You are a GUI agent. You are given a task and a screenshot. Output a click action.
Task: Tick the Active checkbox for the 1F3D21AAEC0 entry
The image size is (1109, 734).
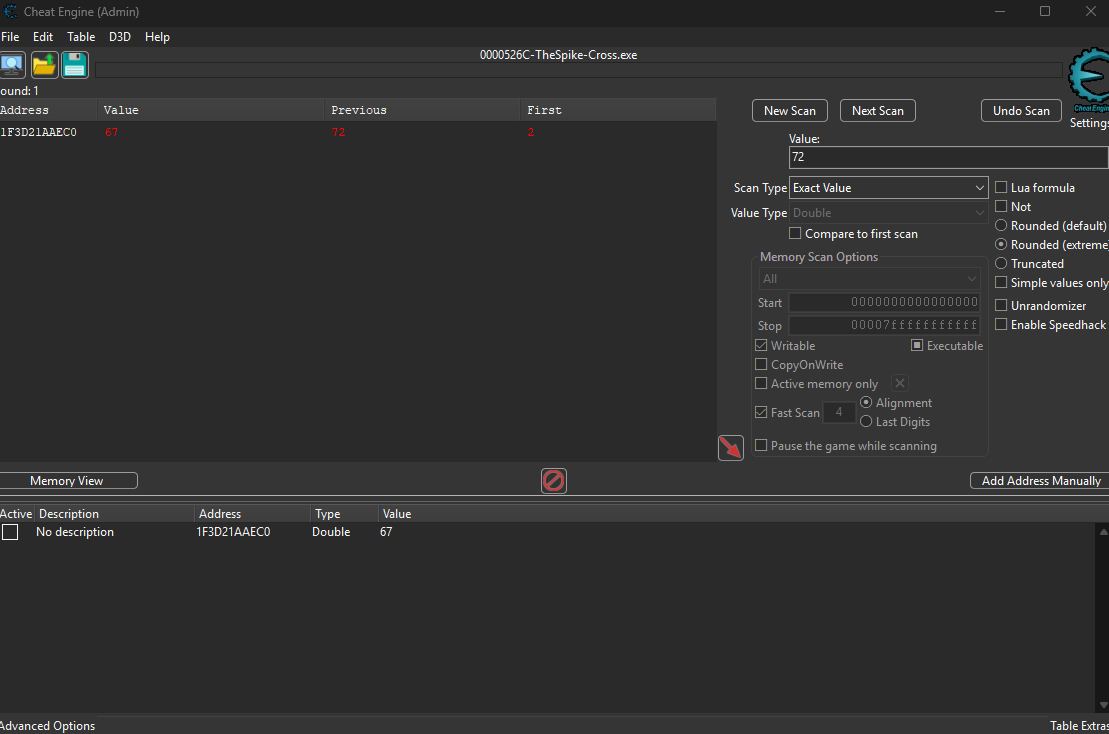pos(10,532)
